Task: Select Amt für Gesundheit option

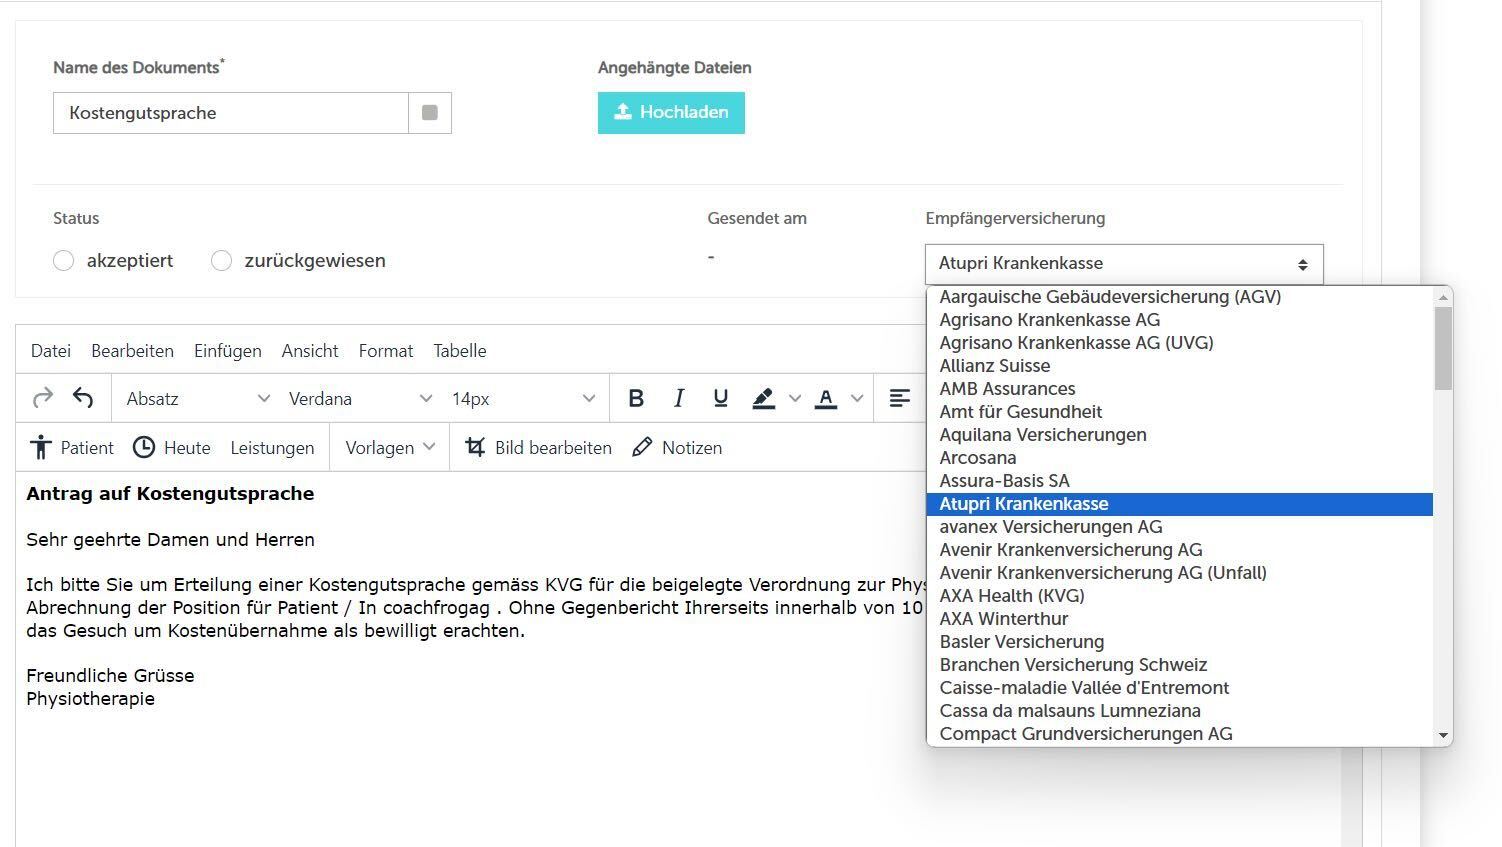Action: (x=1180, y=412)
